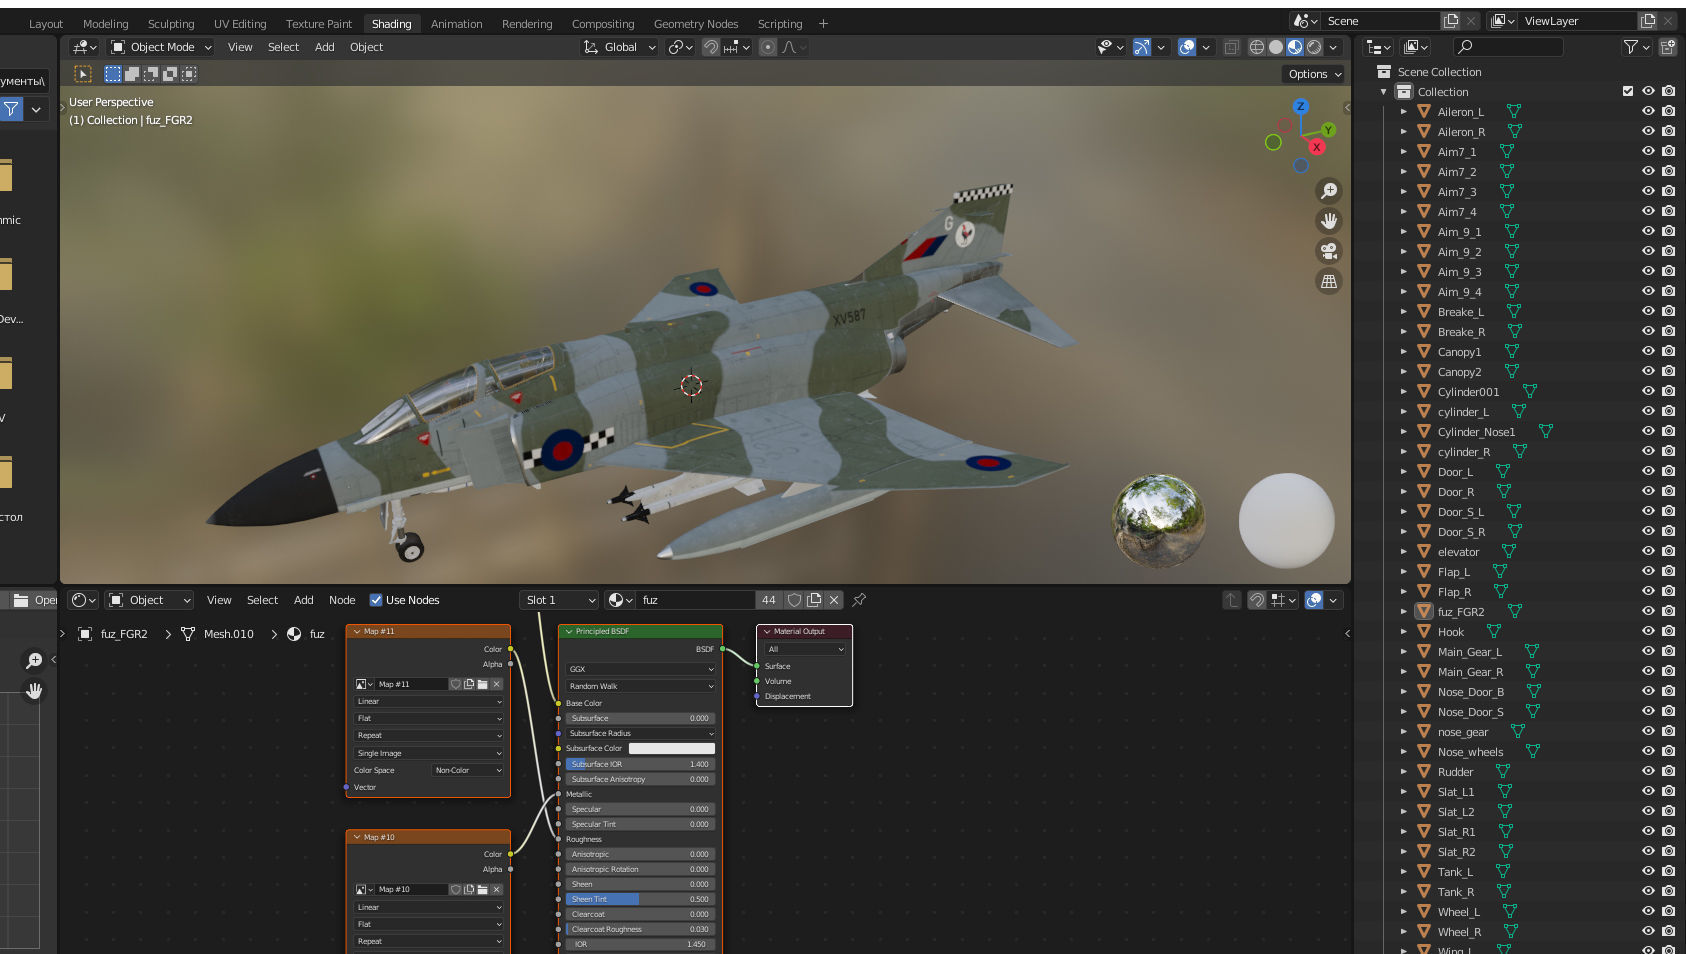Open the image file for the Map #11 node
Viewport: 1686px width, 954px height.
tap(482, 684)
